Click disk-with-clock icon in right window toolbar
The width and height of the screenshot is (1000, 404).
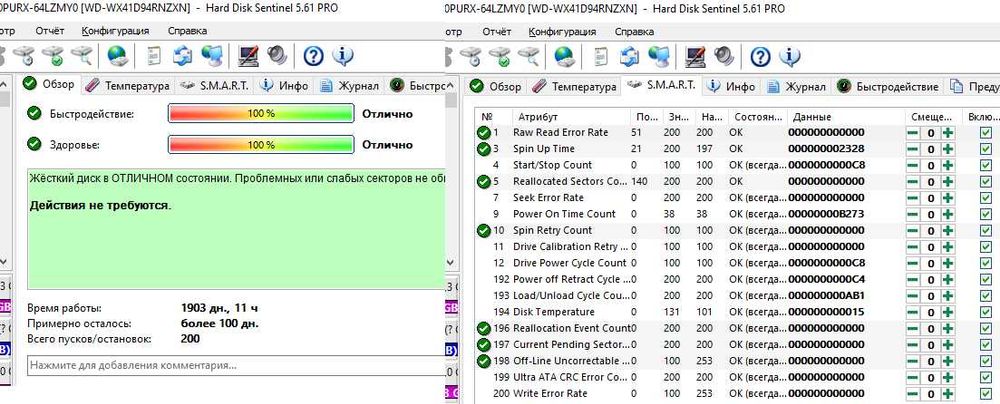point(471,57)
